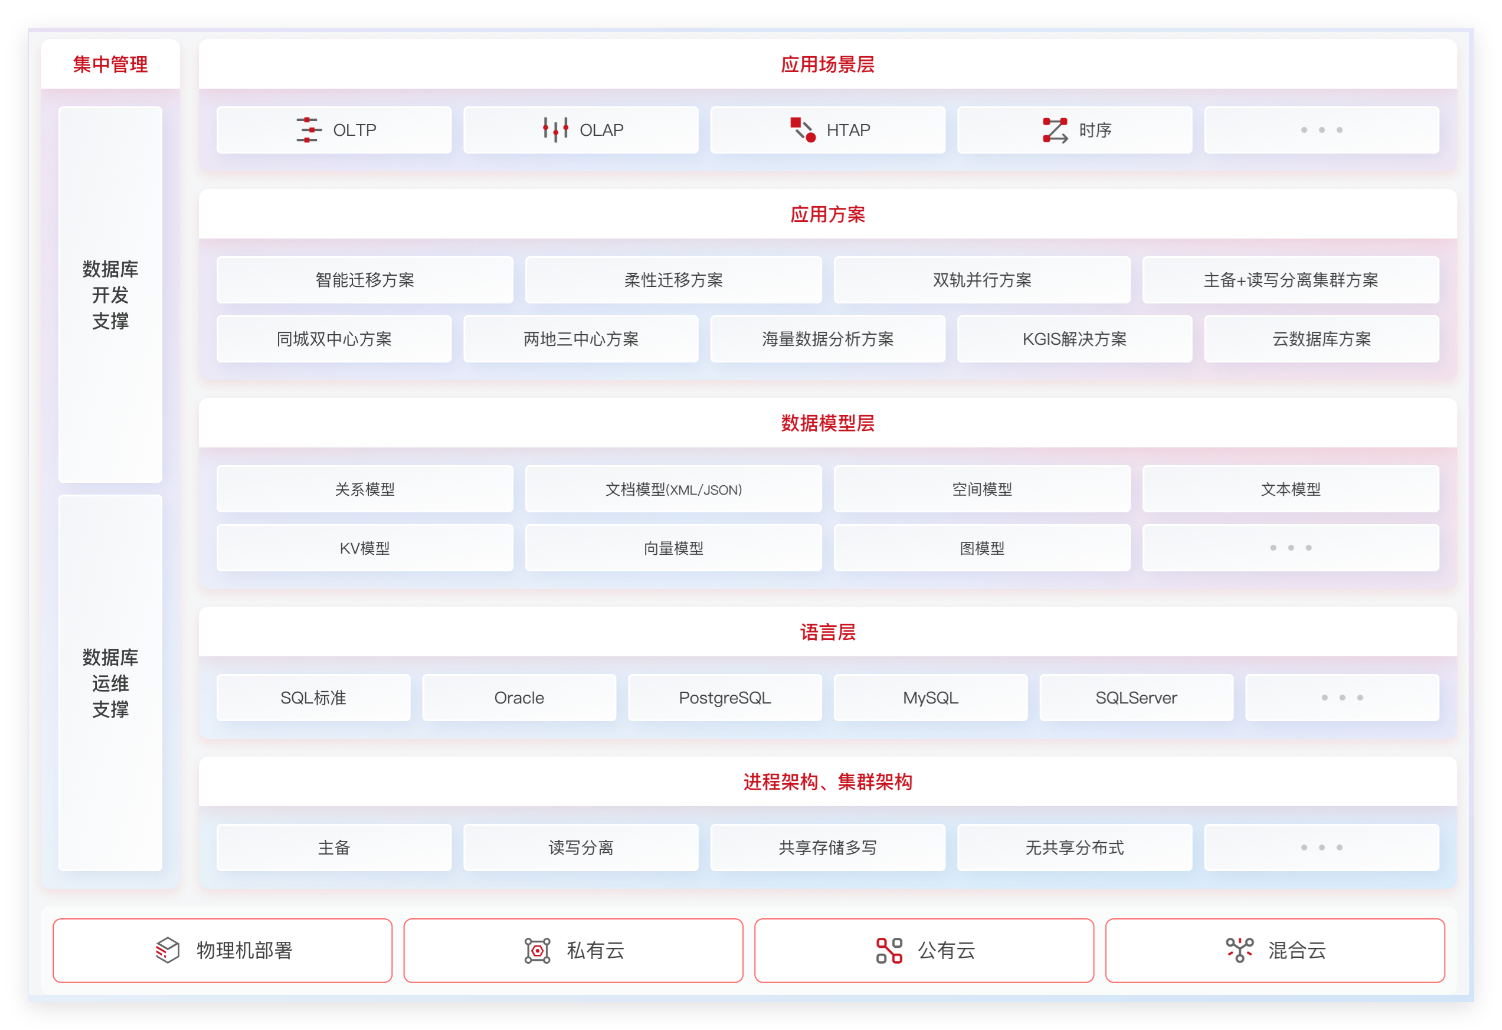Select the OLAP scenario icon
1502x1030 pixels.
[554, 129]
